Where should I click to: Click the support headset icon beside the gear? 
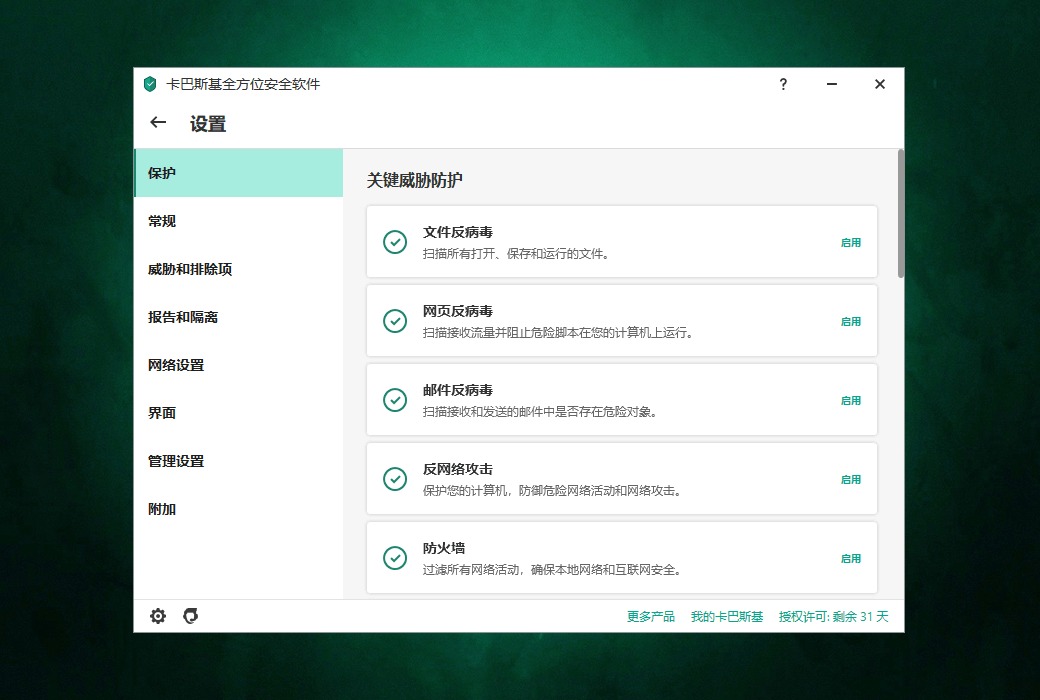click(190, 616)
